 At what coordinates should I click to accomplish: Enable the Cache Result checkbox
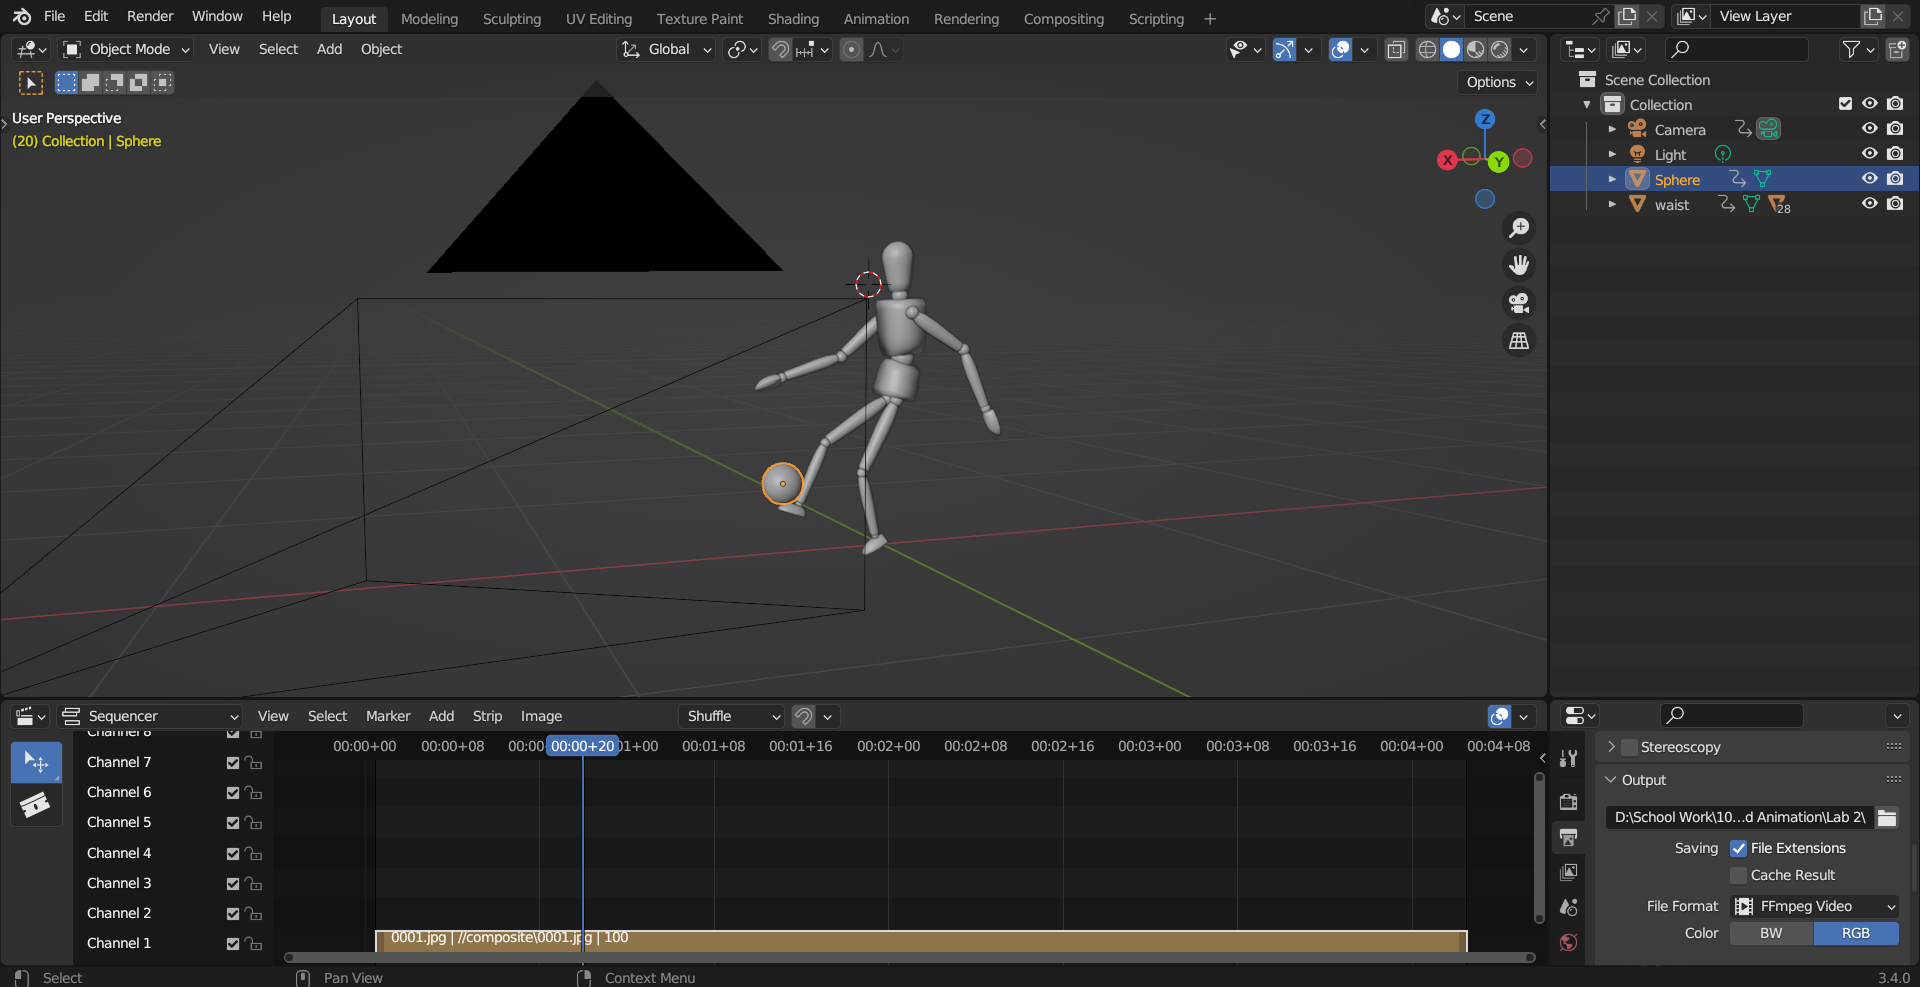click(1740, 875)
